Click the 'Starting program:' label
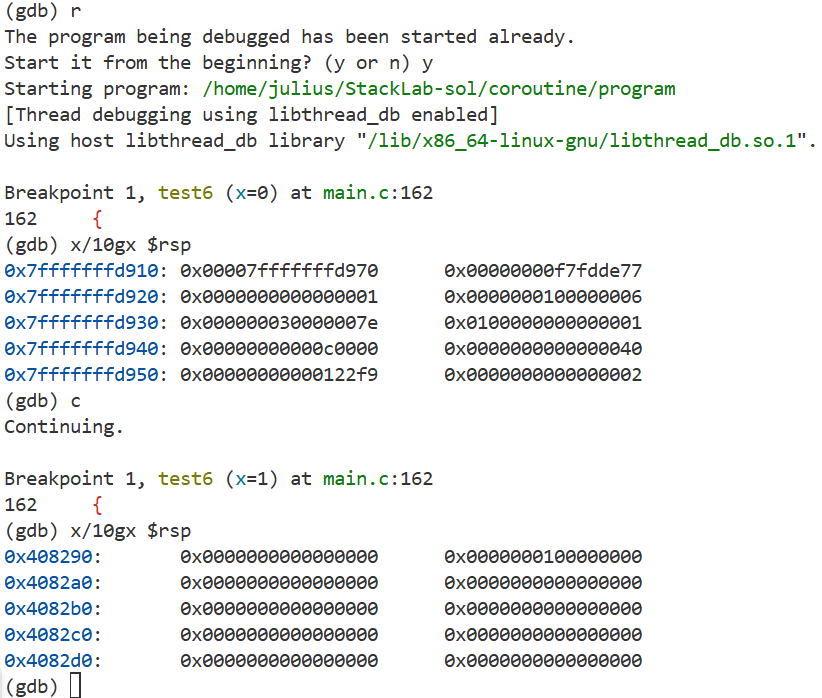The height and width of the screenshot is (698, 822). [97, 89]
